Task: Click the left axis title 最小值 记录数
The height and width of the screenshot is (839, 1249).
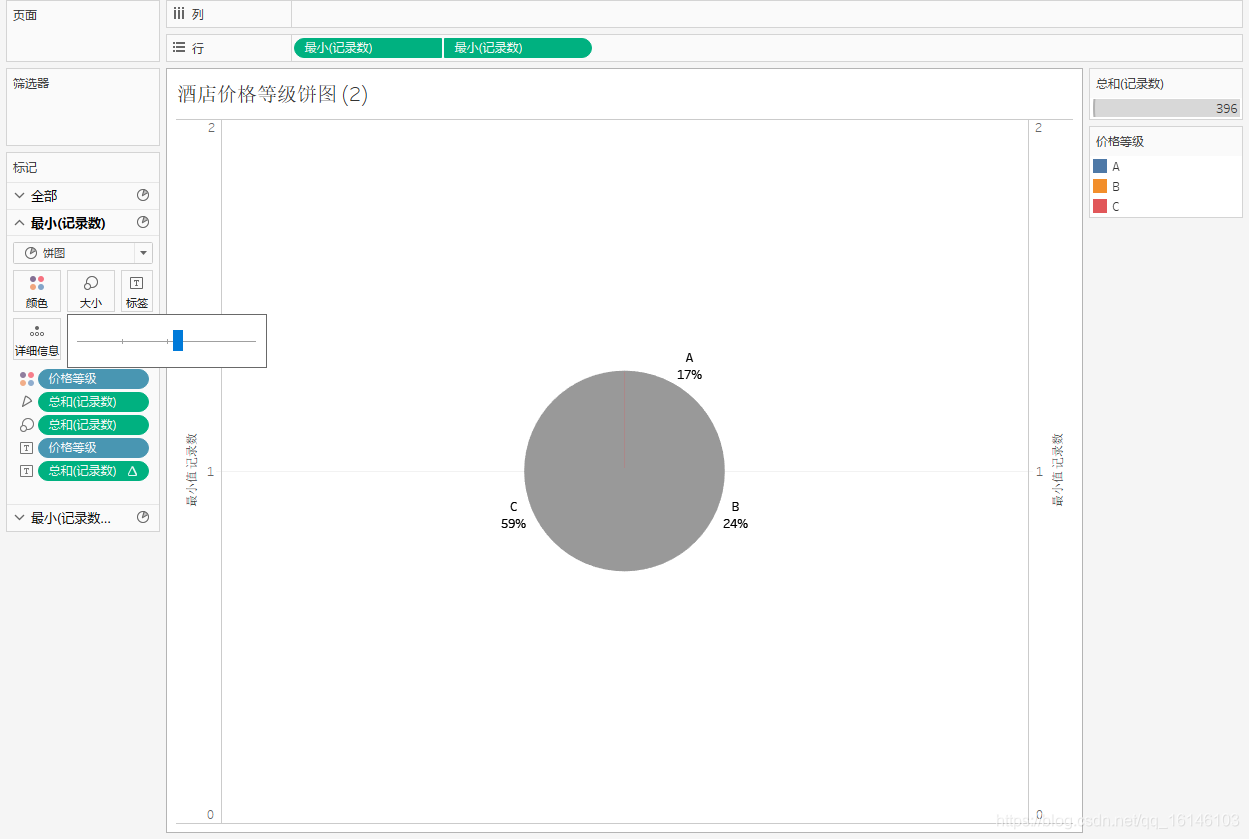Action: click(x=192, y=470)
